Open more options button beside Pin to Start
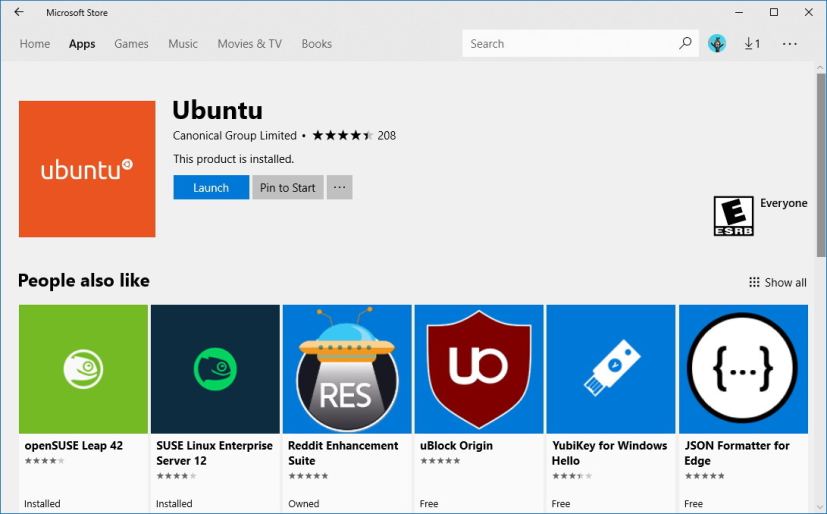Image resolution: width=827 pixels, height=514 pixels. pos(339,187)
